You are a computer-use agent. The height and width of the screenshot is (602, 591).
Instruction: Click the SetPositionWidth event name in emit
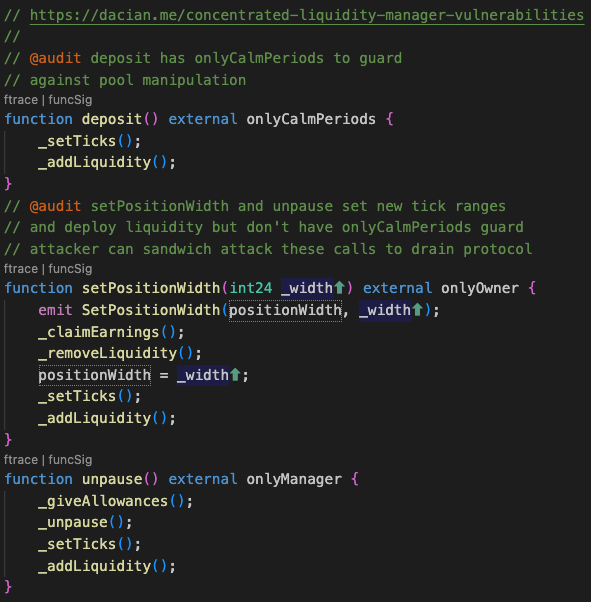151,310
